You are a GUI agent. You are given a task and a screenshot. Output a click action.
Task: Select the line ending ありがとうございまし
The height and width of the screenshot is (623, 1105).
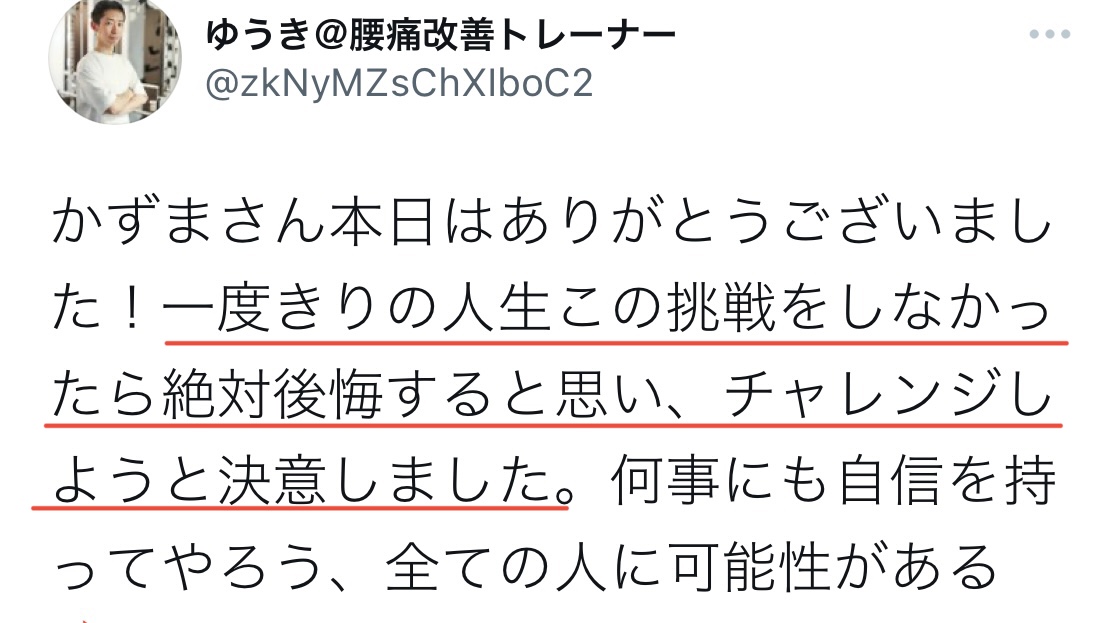coord(552,223)
